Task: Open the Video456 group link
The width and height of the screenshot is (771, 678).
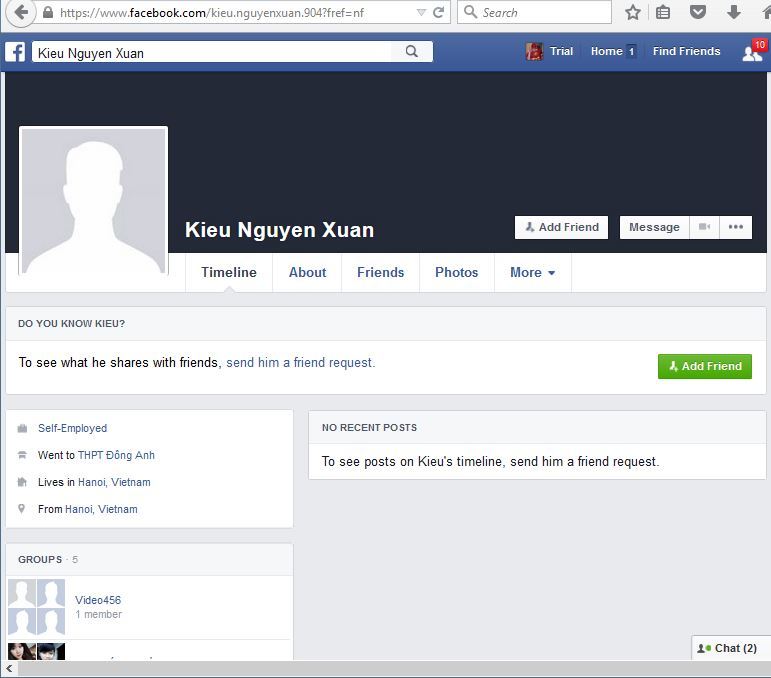Action: [x=98, y=600]
